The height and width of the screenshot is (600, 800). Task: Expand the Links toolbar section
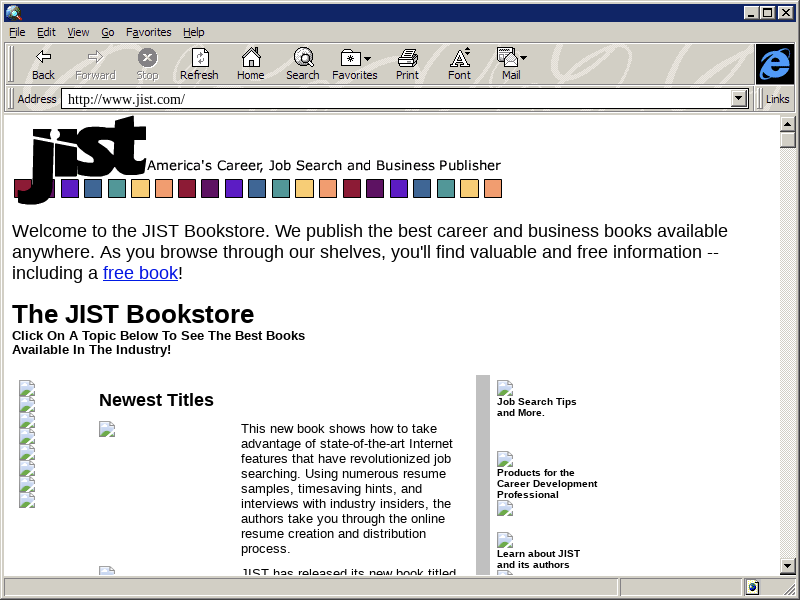pos(777,99)
